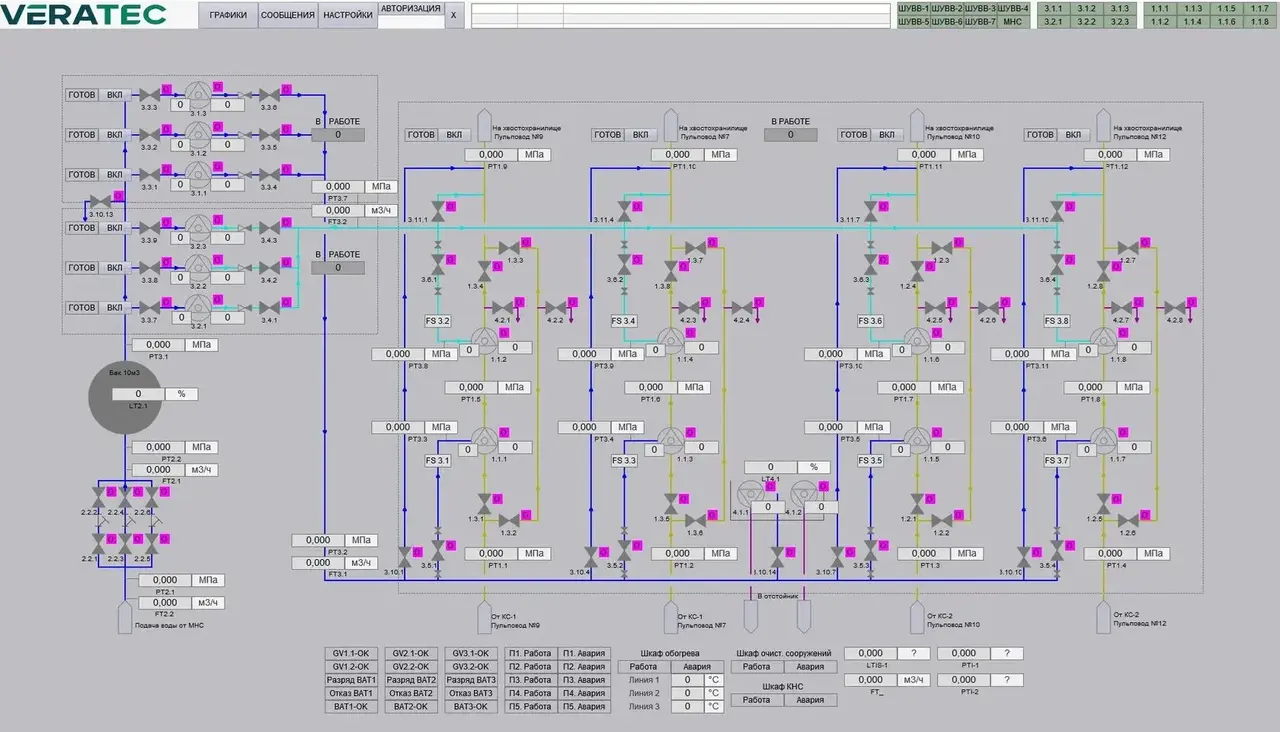Open the НАСТРОЙКИ section

click(348, 15)
